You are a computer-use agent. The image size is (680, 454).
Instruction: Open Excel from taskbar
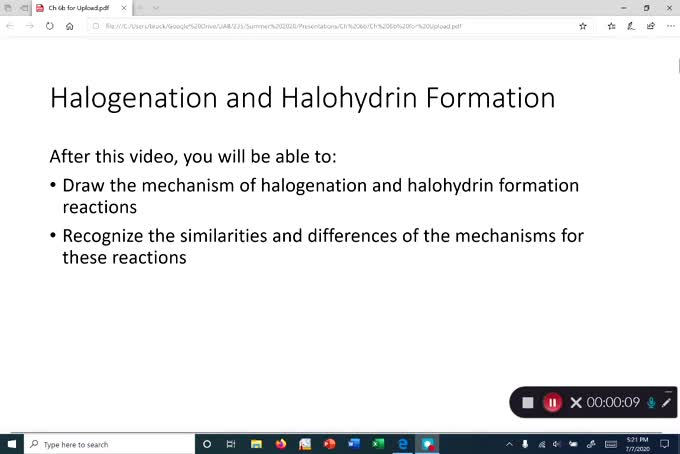(x=378, y=444)
